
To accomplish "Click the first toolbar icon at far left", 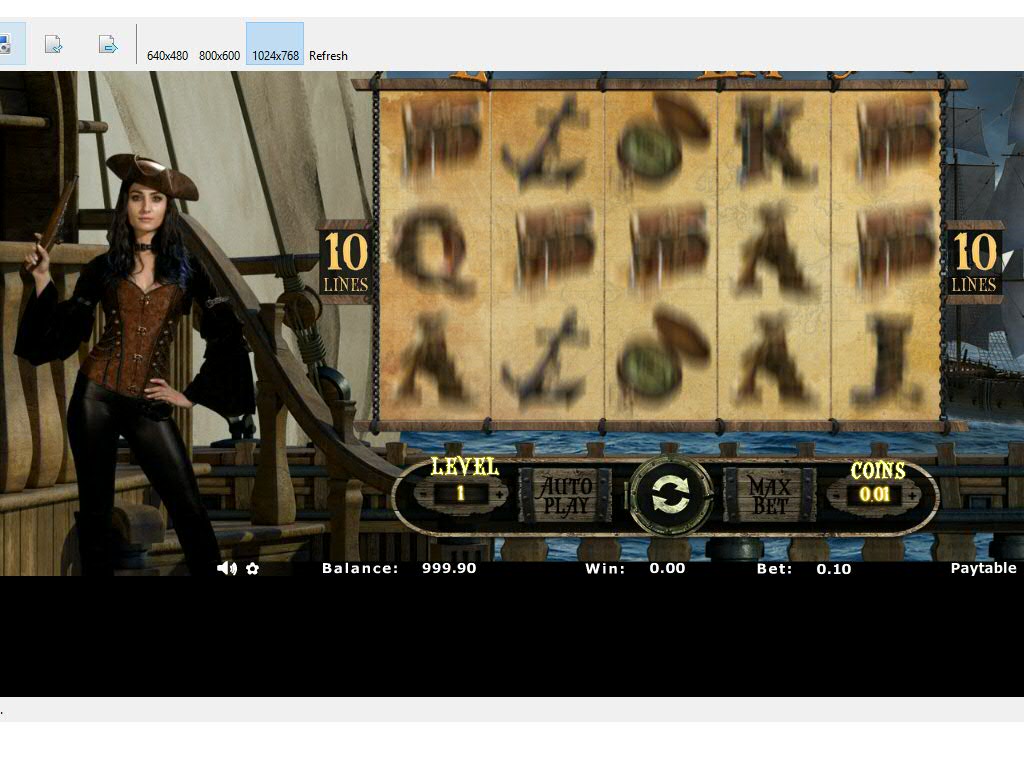I will click(4, 44).
